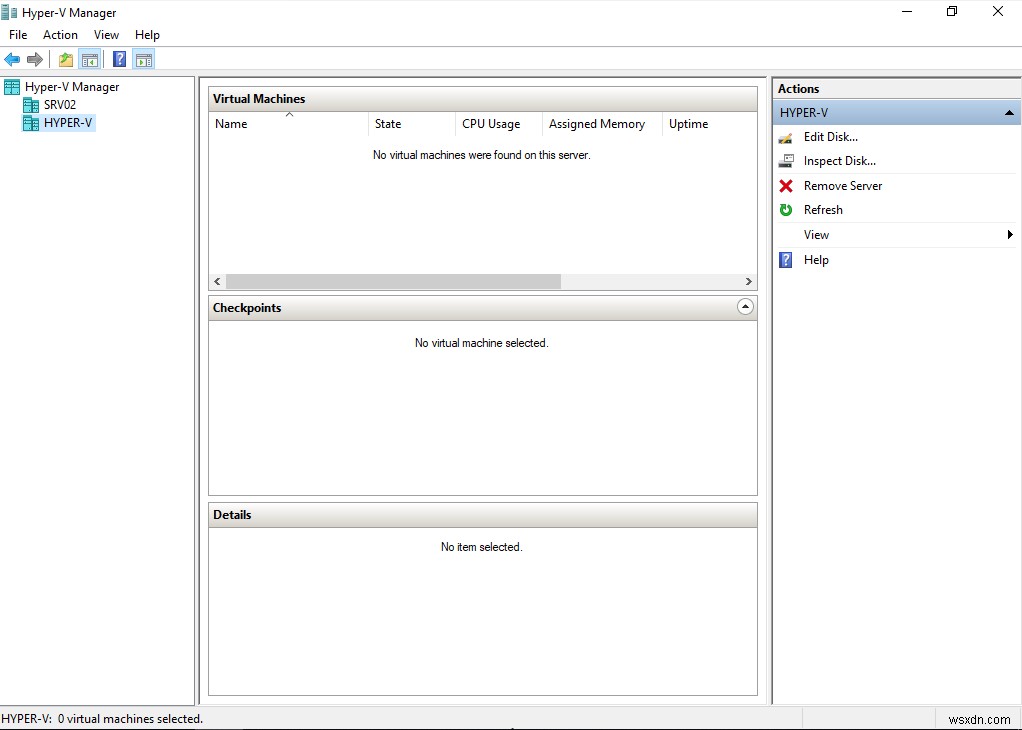Click the HYPER-V server icon in tree
Screen dimensions: 1022x730
[x=31, y=123]
